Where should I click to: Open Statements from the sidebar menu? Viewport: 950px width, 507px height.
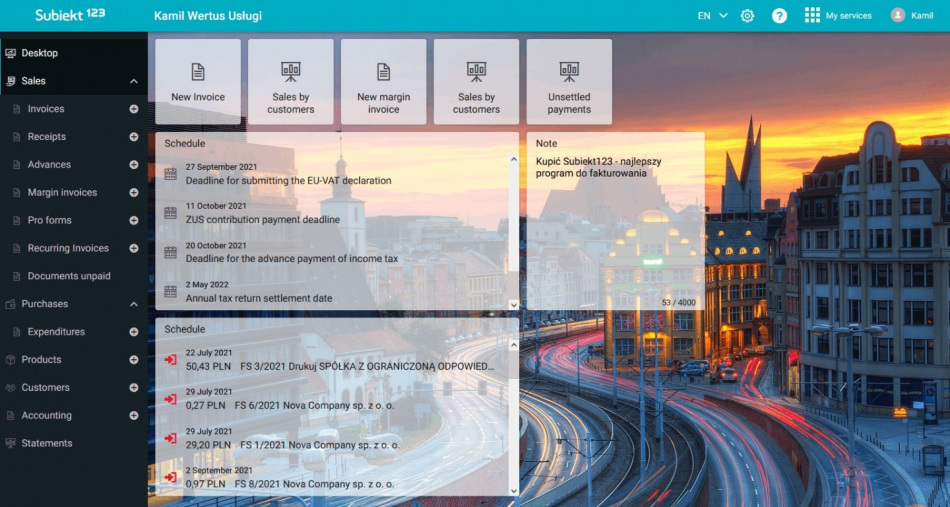pos(47,443)
